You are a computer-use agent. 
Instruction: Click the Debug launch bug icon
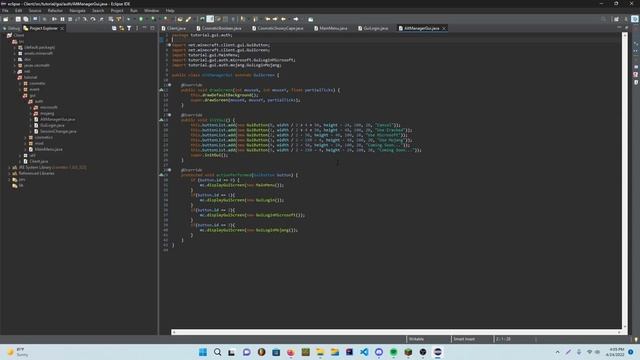click(x=129, y=19)
